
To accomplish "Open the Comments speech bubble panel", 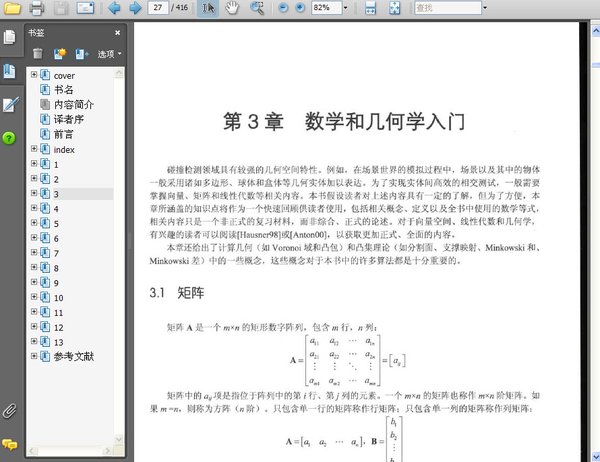I will click(10, 444).
